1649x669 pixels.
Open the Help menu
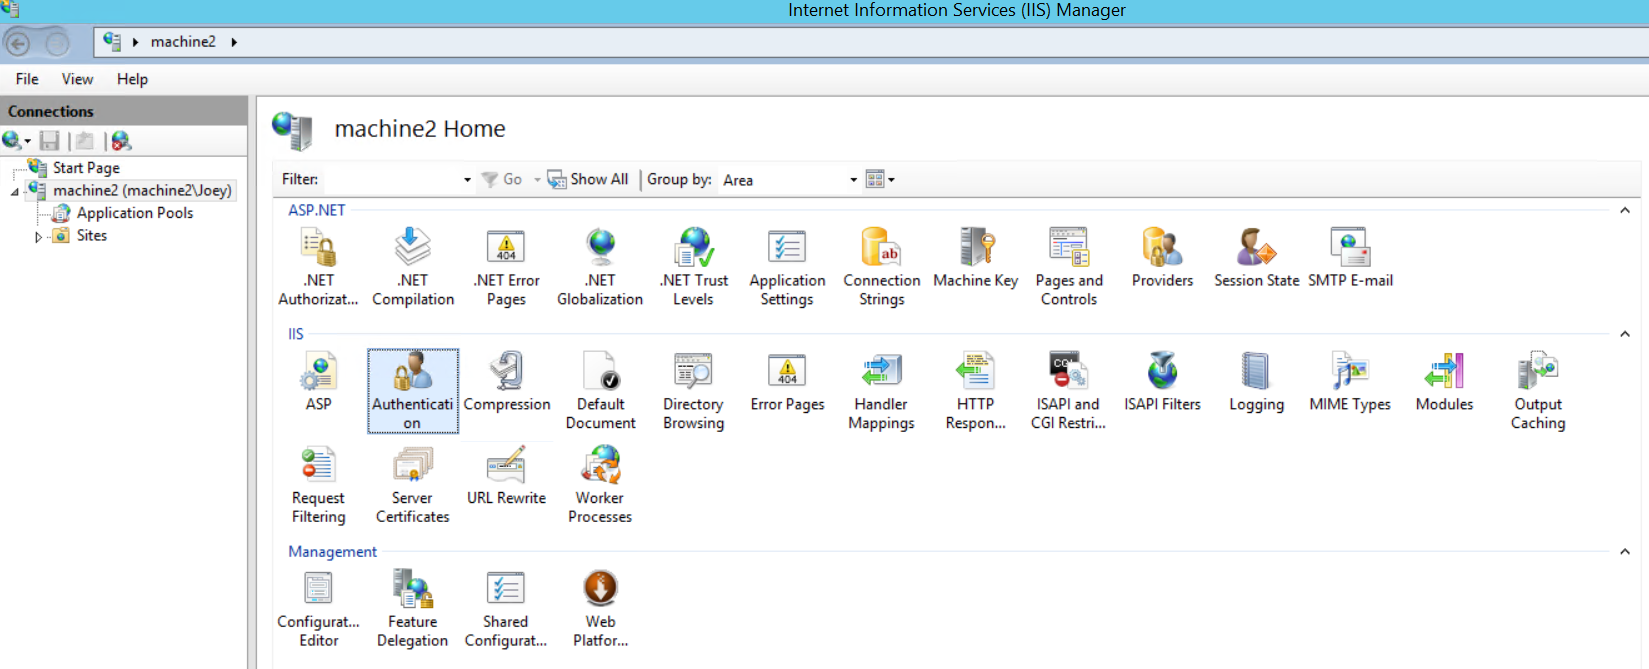[132, 79]
